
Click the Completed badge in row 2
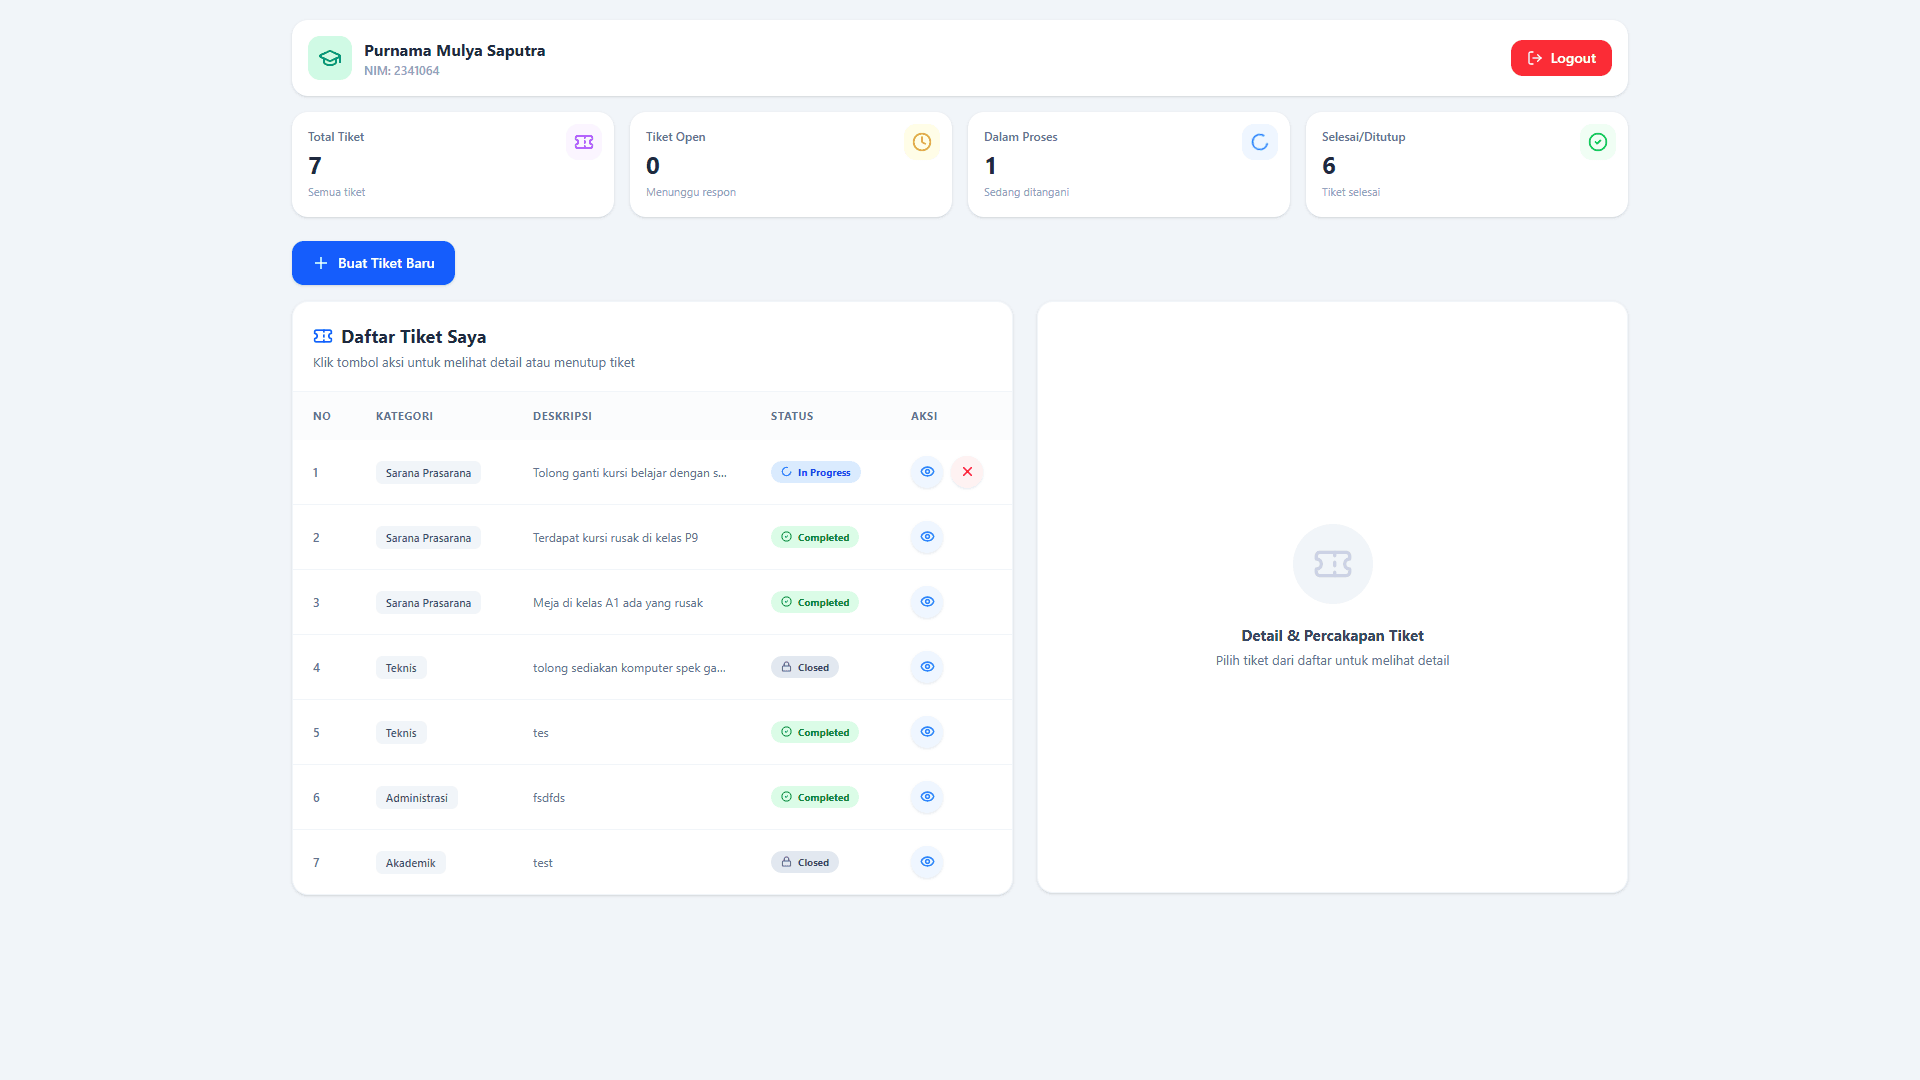[x=815, y=537]
